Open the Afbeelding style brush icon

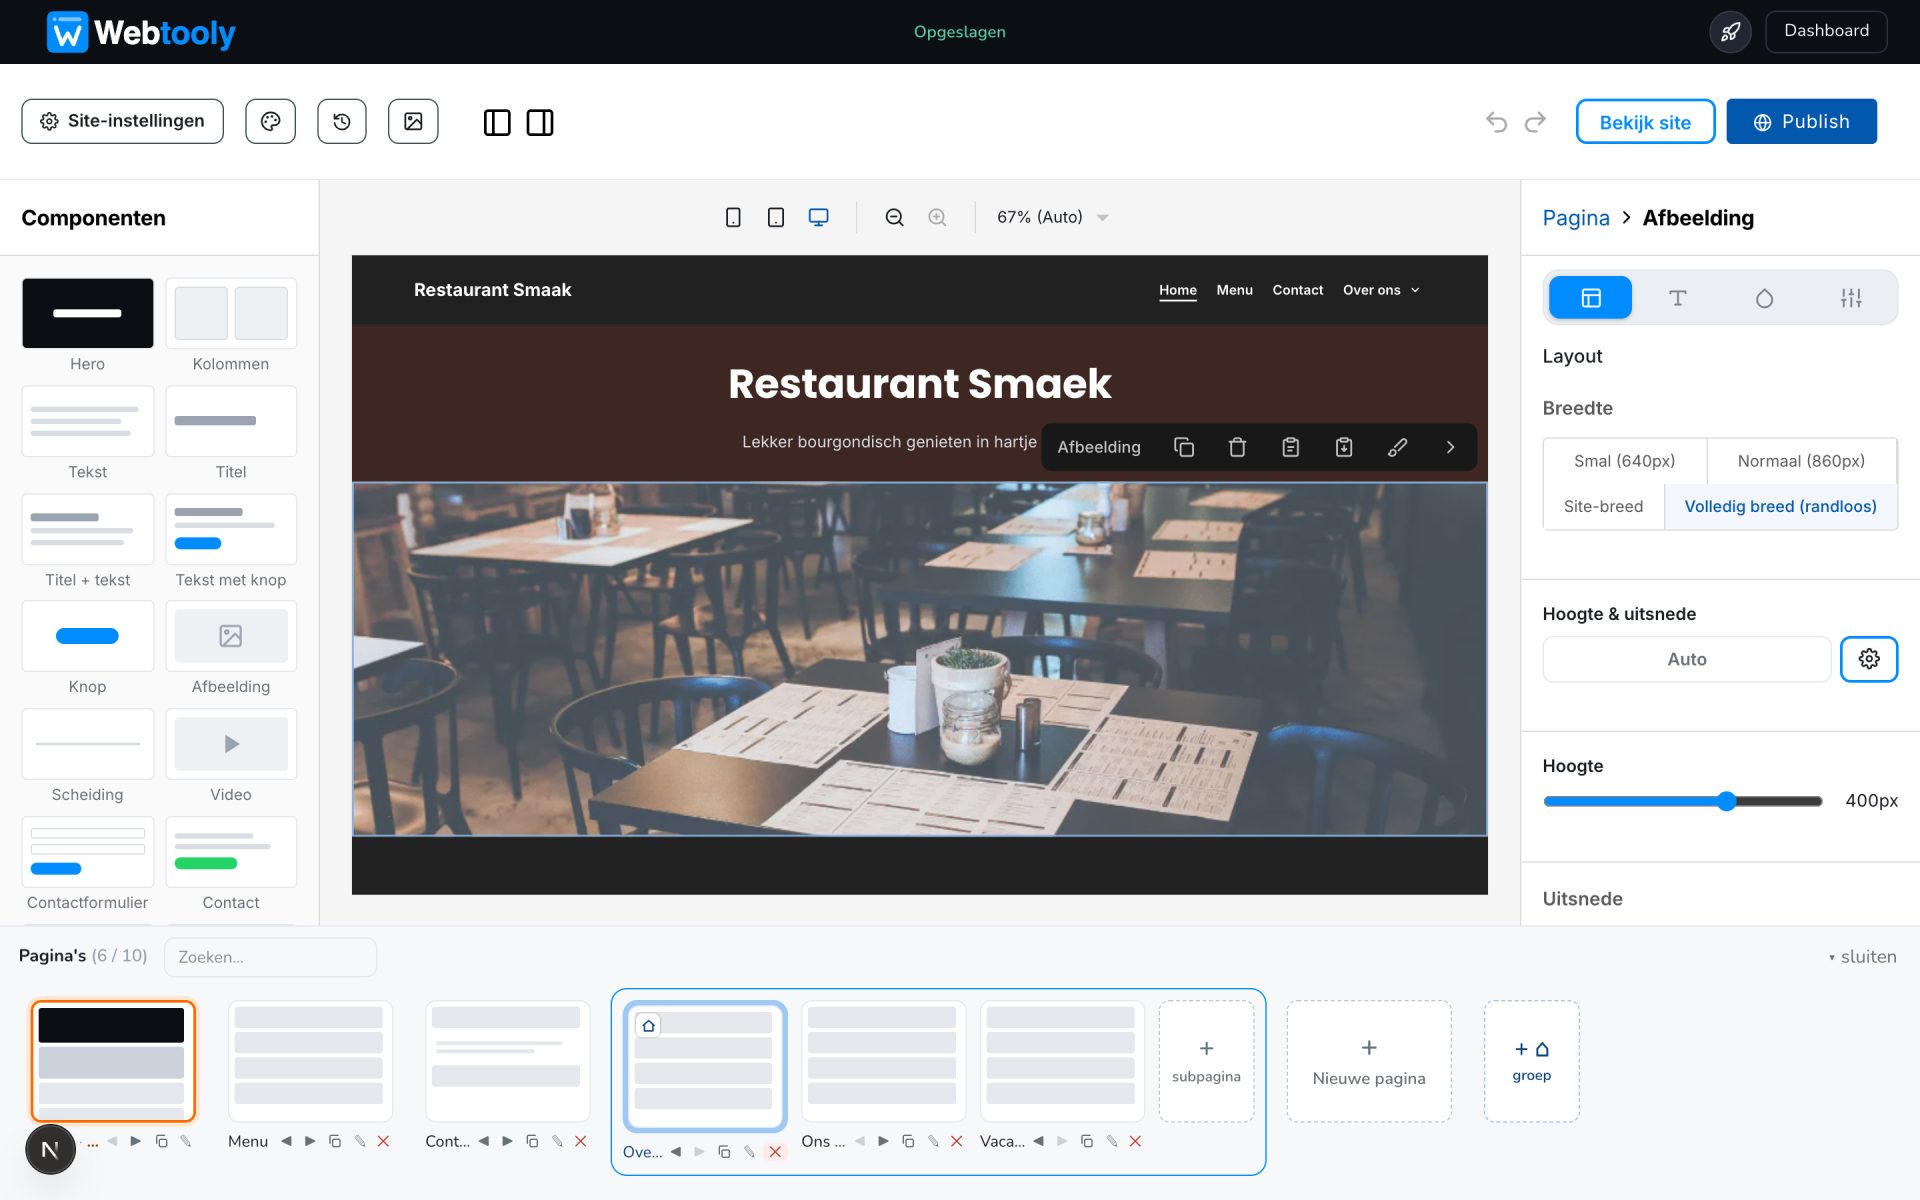click(1397, 447)
